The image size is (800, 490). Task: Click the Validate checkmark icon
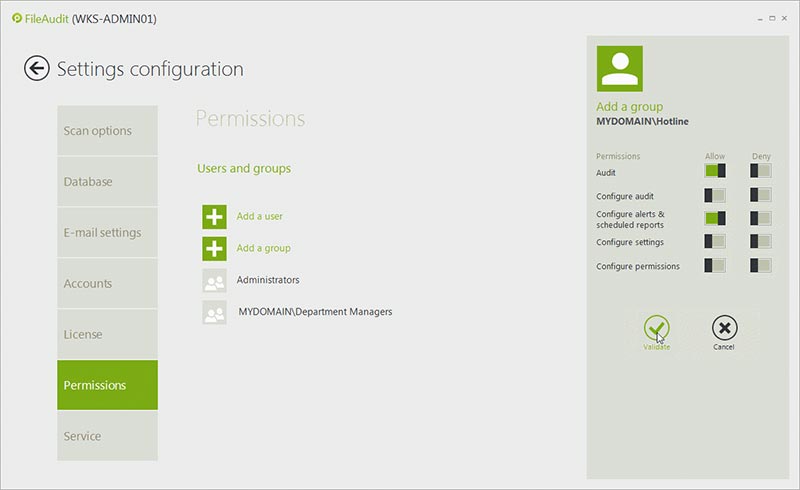click(x=657, y=327)
